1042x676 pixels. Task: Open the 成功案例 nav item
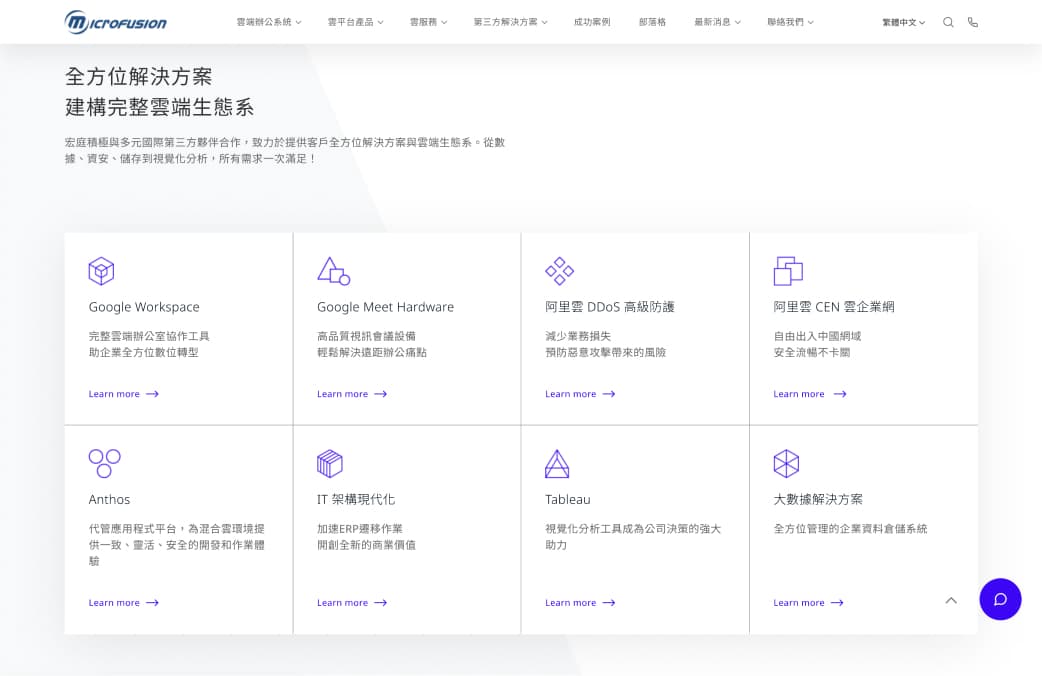click(592, 22)
